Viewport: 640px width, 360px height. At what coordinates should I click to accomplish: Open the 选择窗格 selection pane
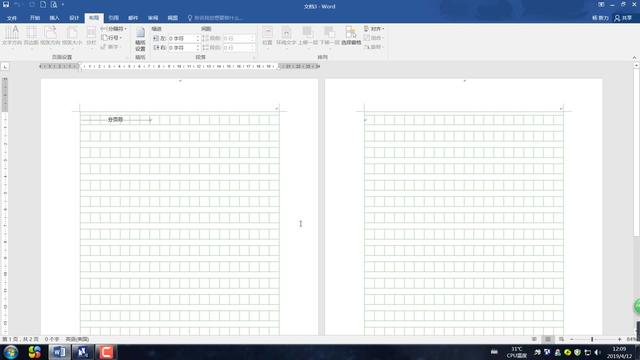click(351, 36)
